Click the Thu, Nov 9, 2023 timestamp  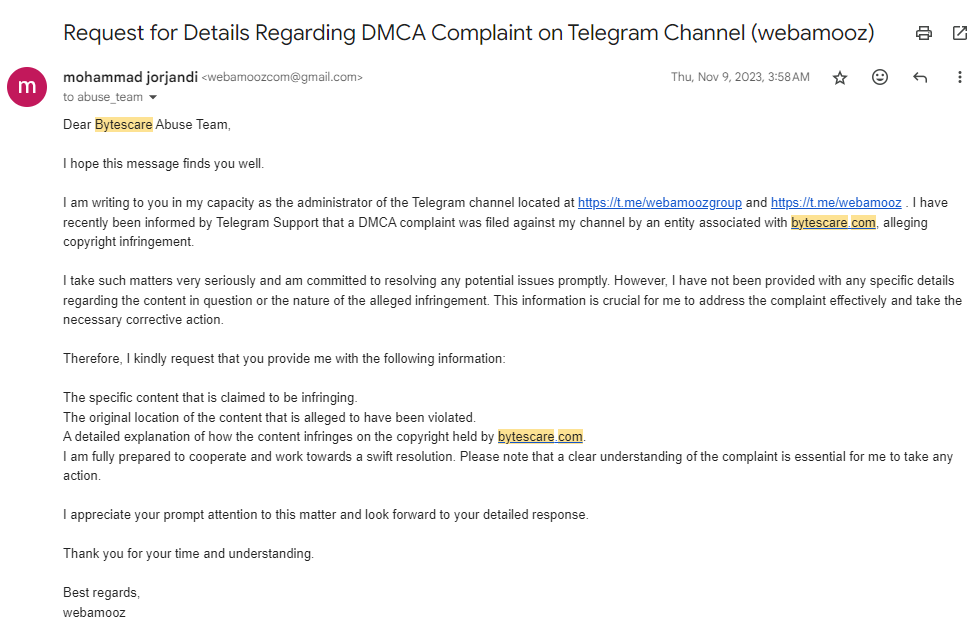(x=740, y=77)
